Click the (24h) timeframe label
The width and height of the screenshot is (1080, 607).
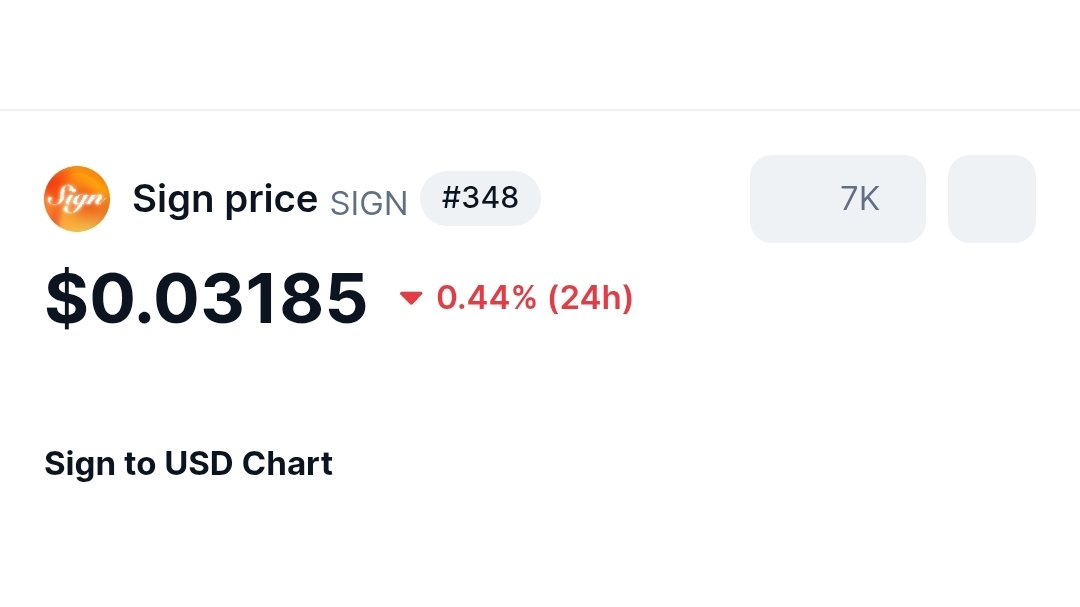590,298
